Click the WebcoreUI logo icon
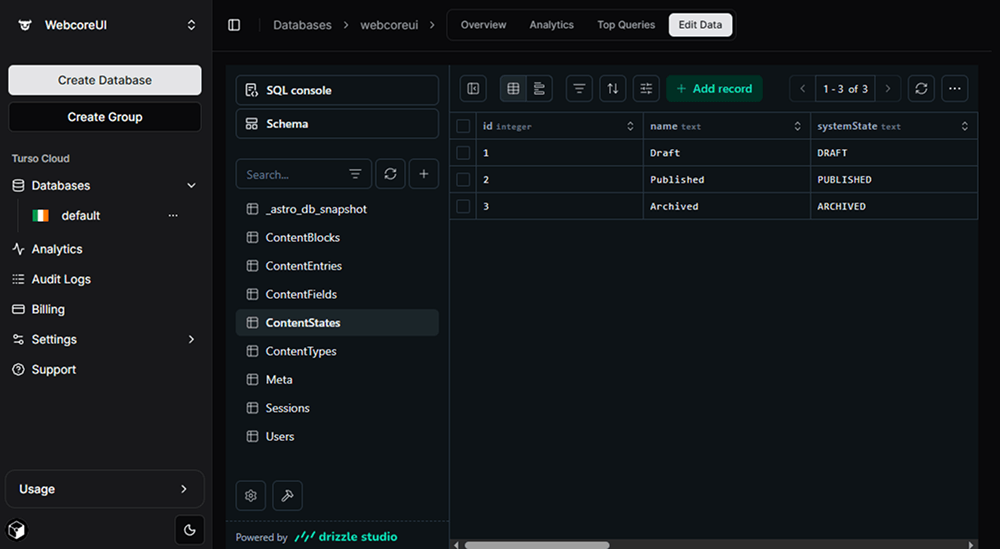The image size is (1000, 549). 25,25
